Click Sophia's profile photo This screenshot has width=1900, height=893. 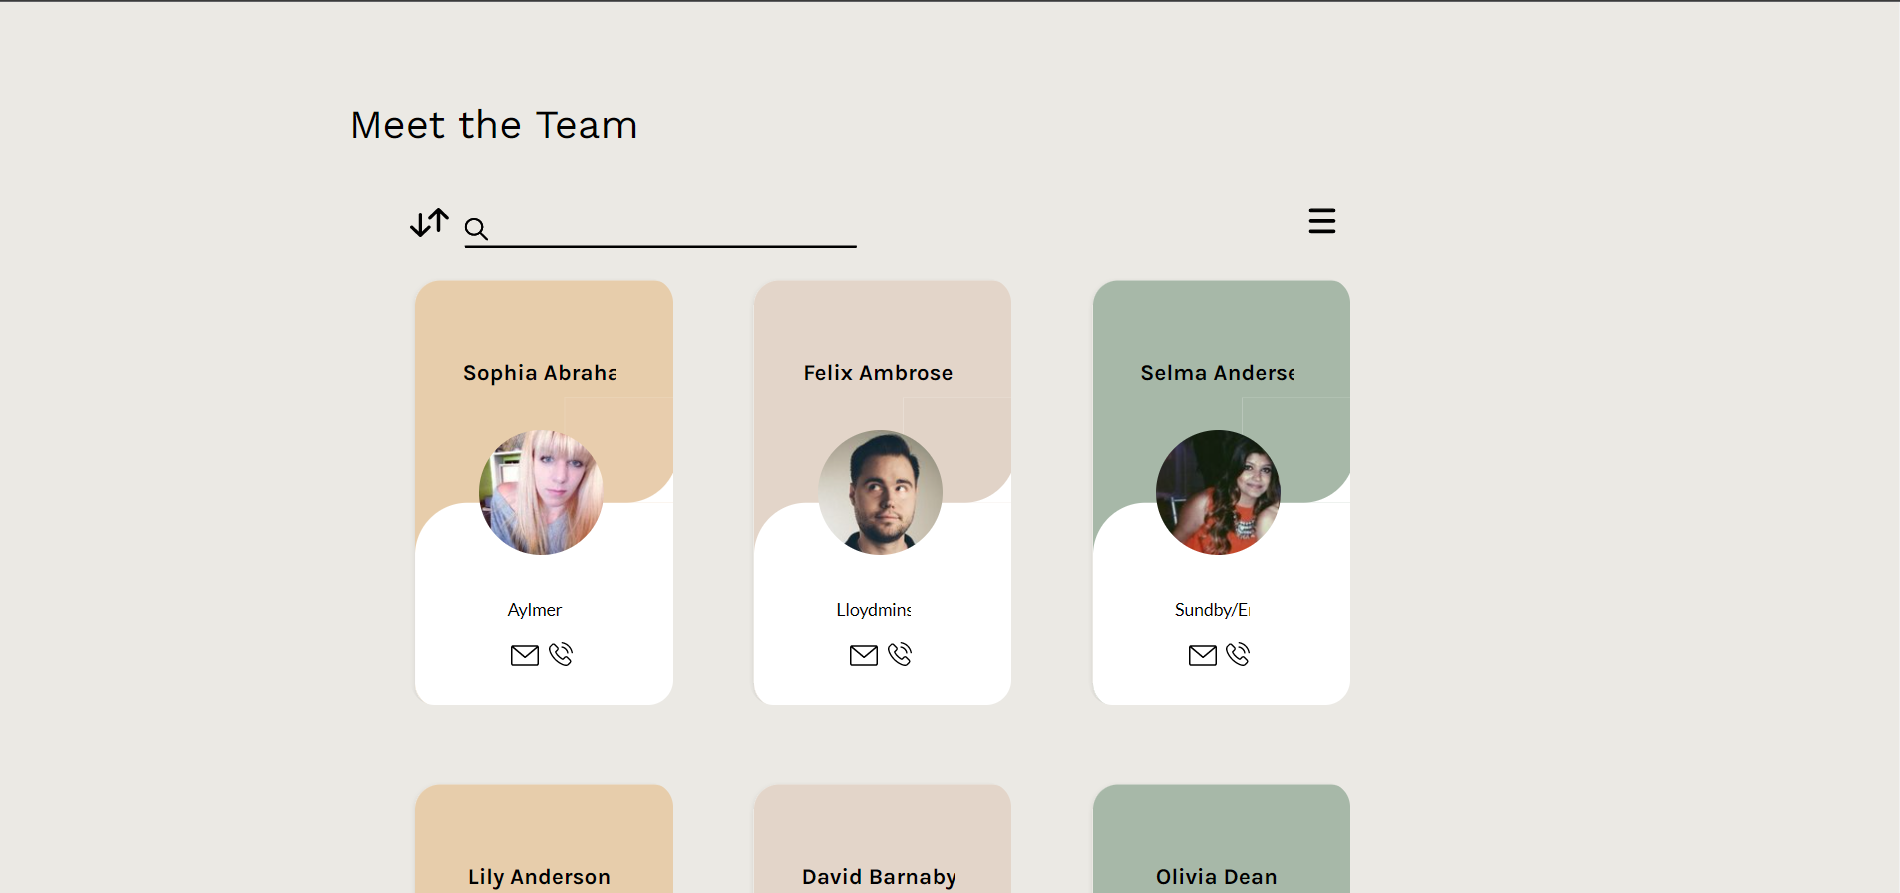tap(541, 492)
